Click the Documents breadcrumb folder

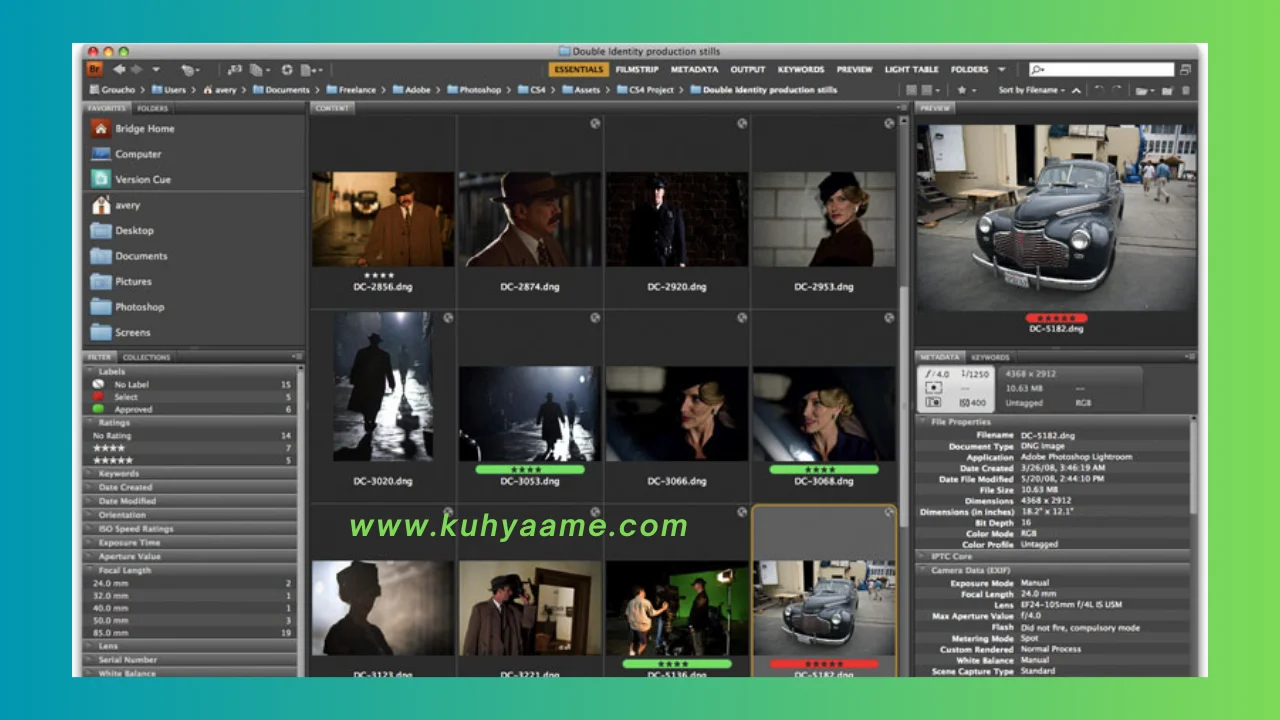(x=281, y=90)
